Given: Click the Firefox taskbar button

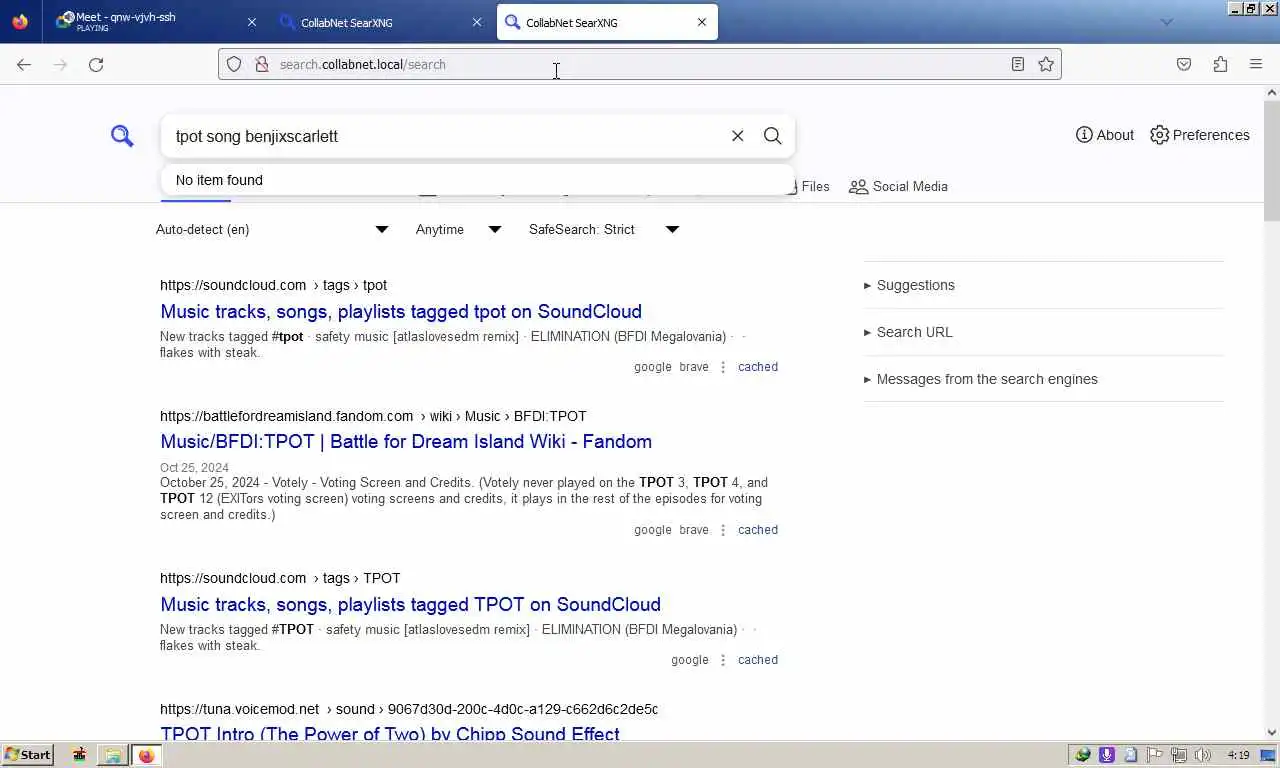Looking at the screenshot, I should 147,755.
